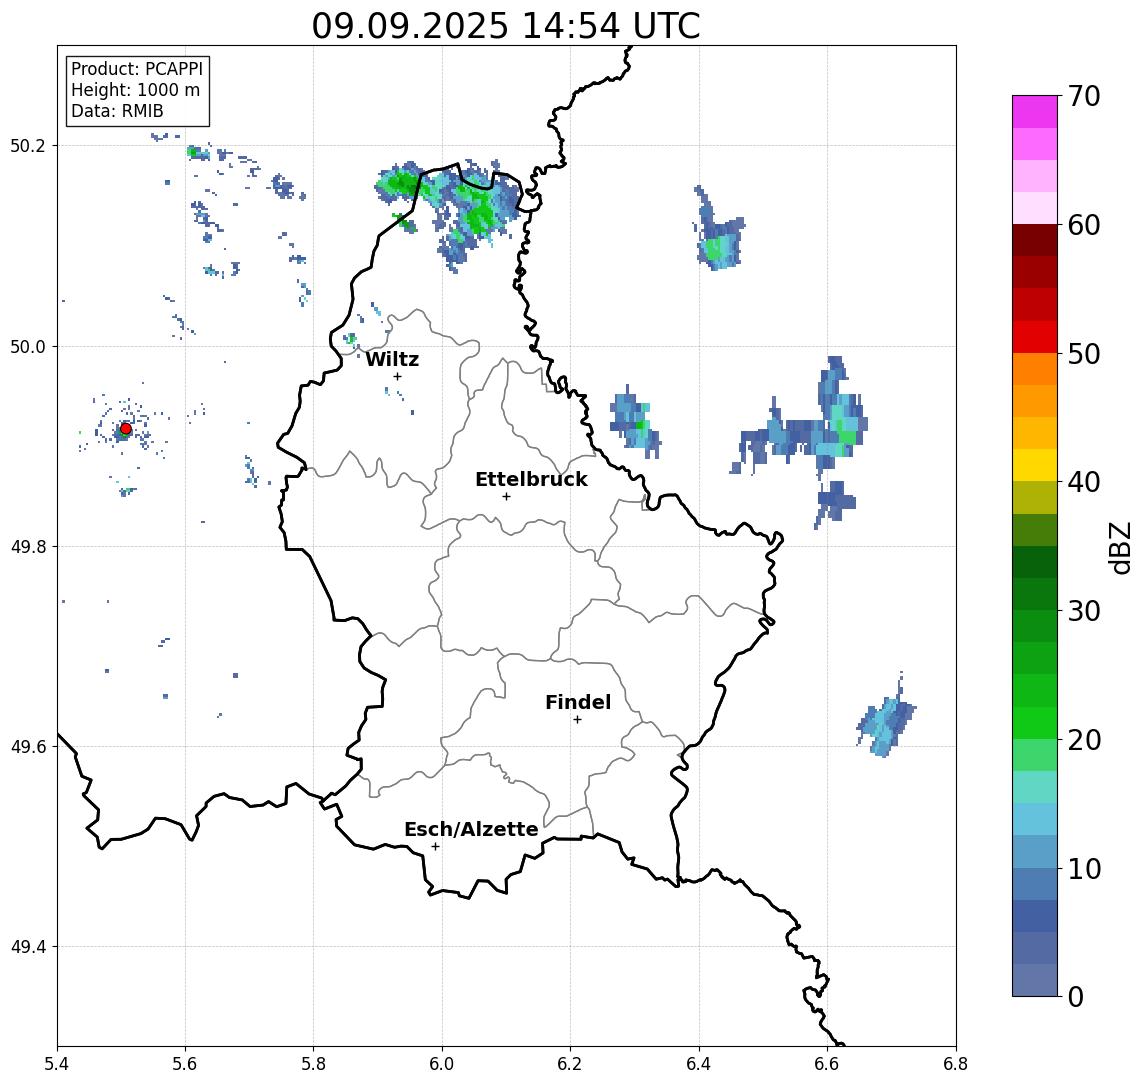Click the cross marker under Ettelbruck
The image size is (1145, 1084).
coord(506,497)
